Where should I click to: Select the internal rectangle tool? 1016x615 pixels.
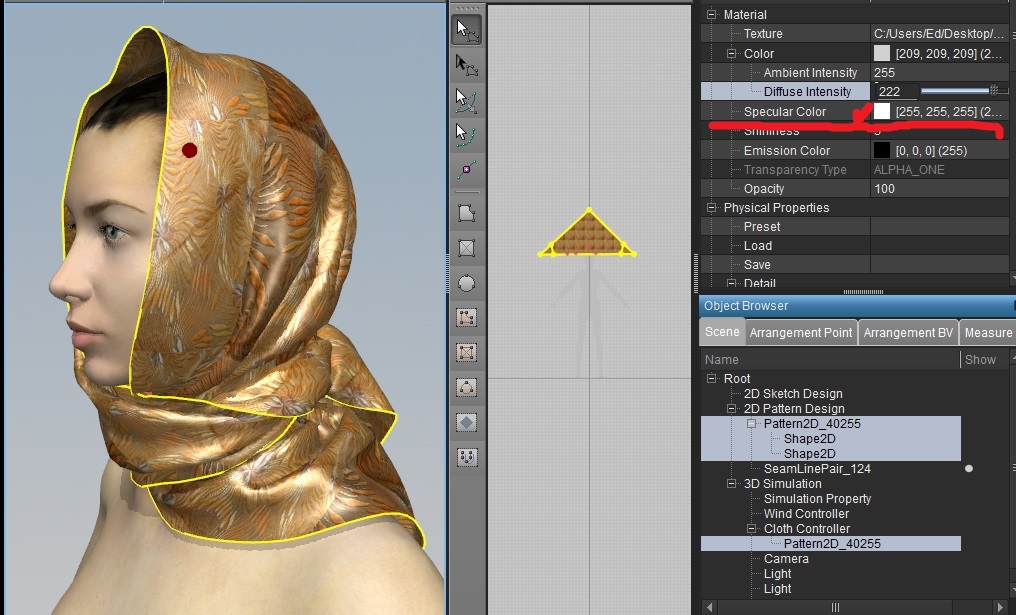(467, 353)
